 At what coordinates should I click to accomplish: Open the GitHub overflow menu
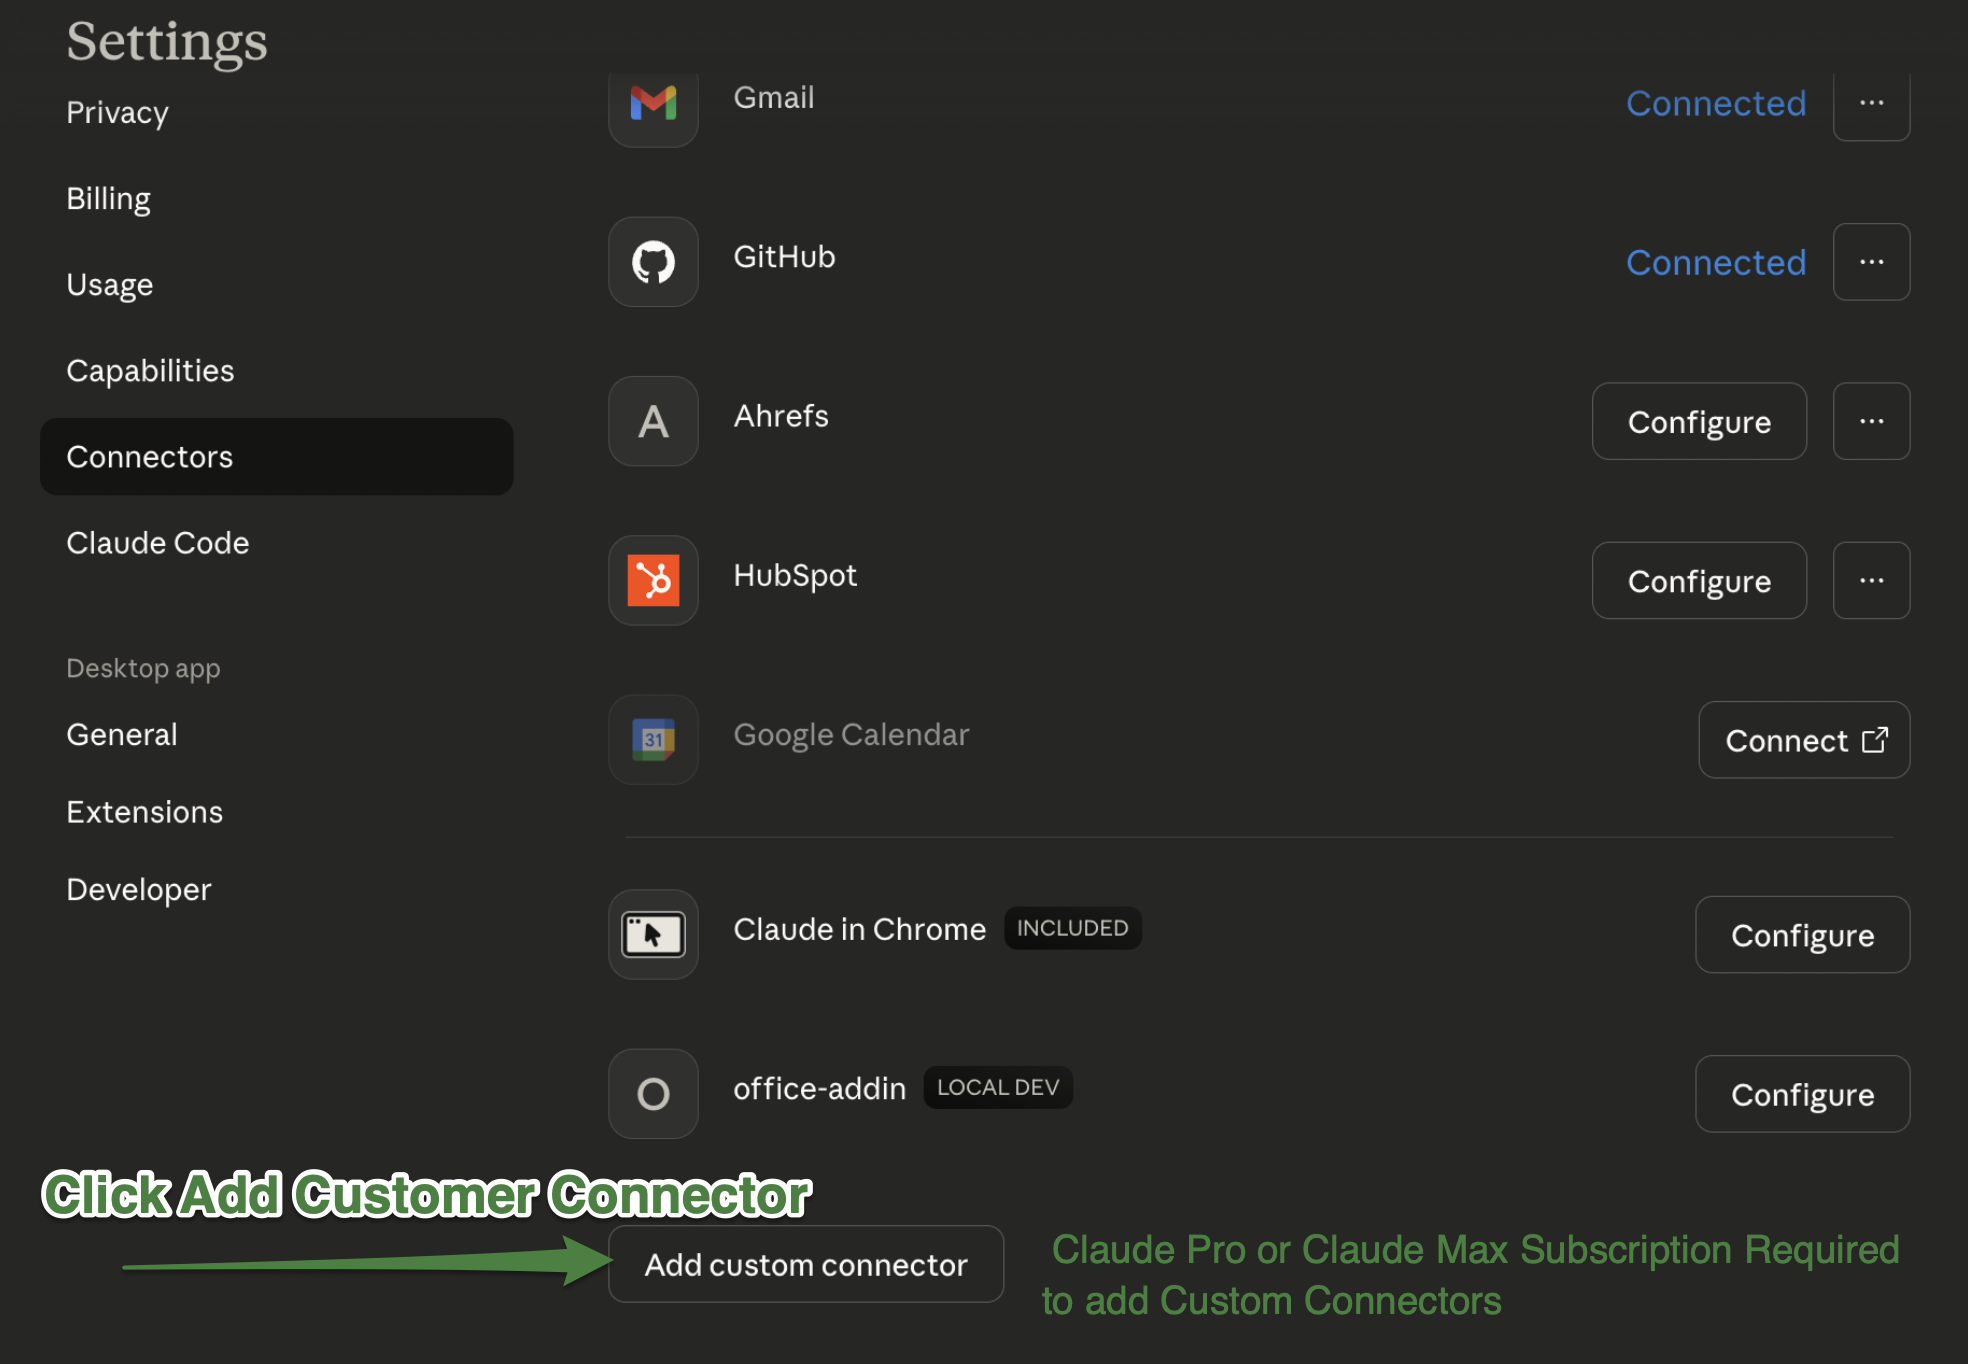(x=1870, y=262)
